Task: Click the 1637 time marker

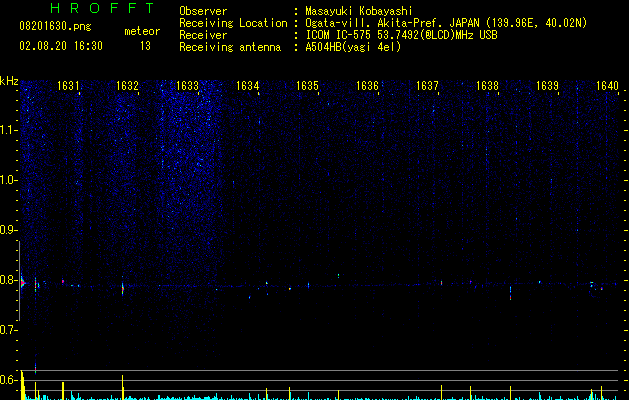Action: coord(427,86)
